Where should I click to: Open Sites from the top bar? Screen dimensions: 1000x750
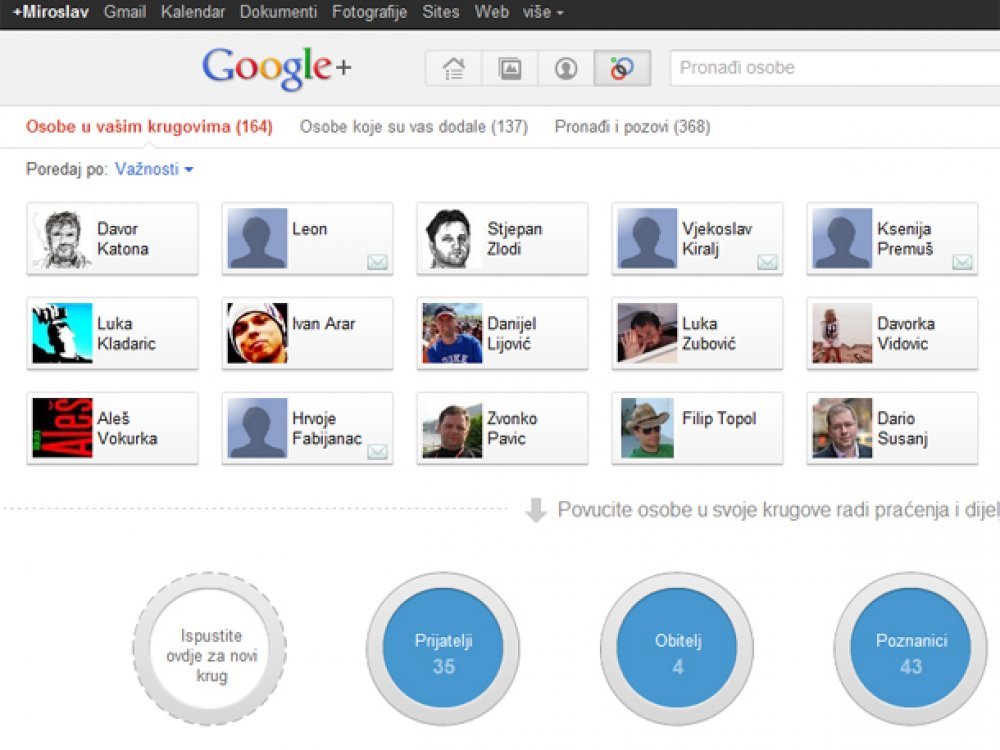[x=441, y=12]
